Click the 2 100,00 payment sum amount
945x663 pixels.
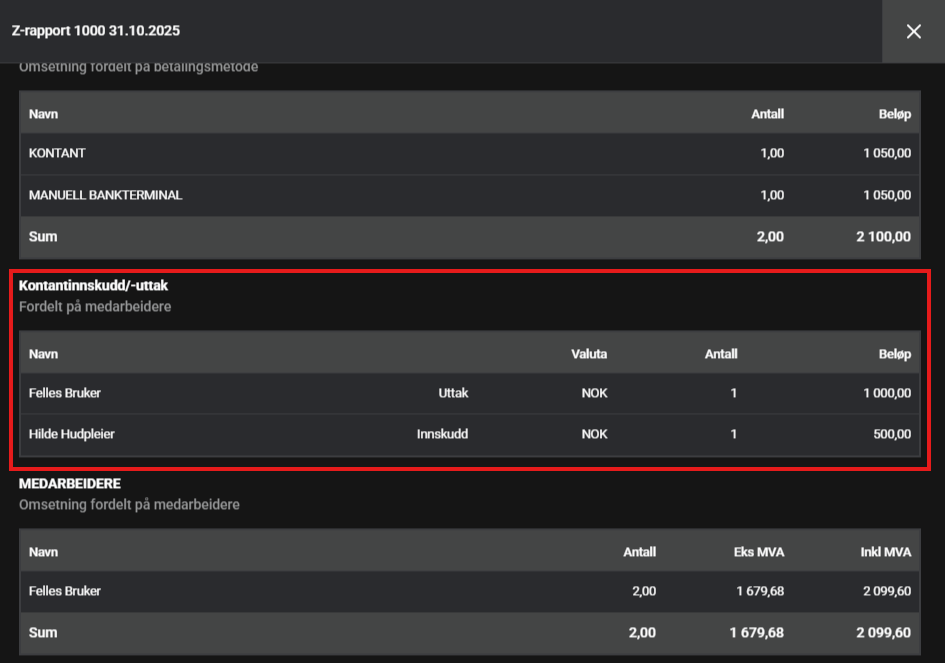[x=883, y=237]
